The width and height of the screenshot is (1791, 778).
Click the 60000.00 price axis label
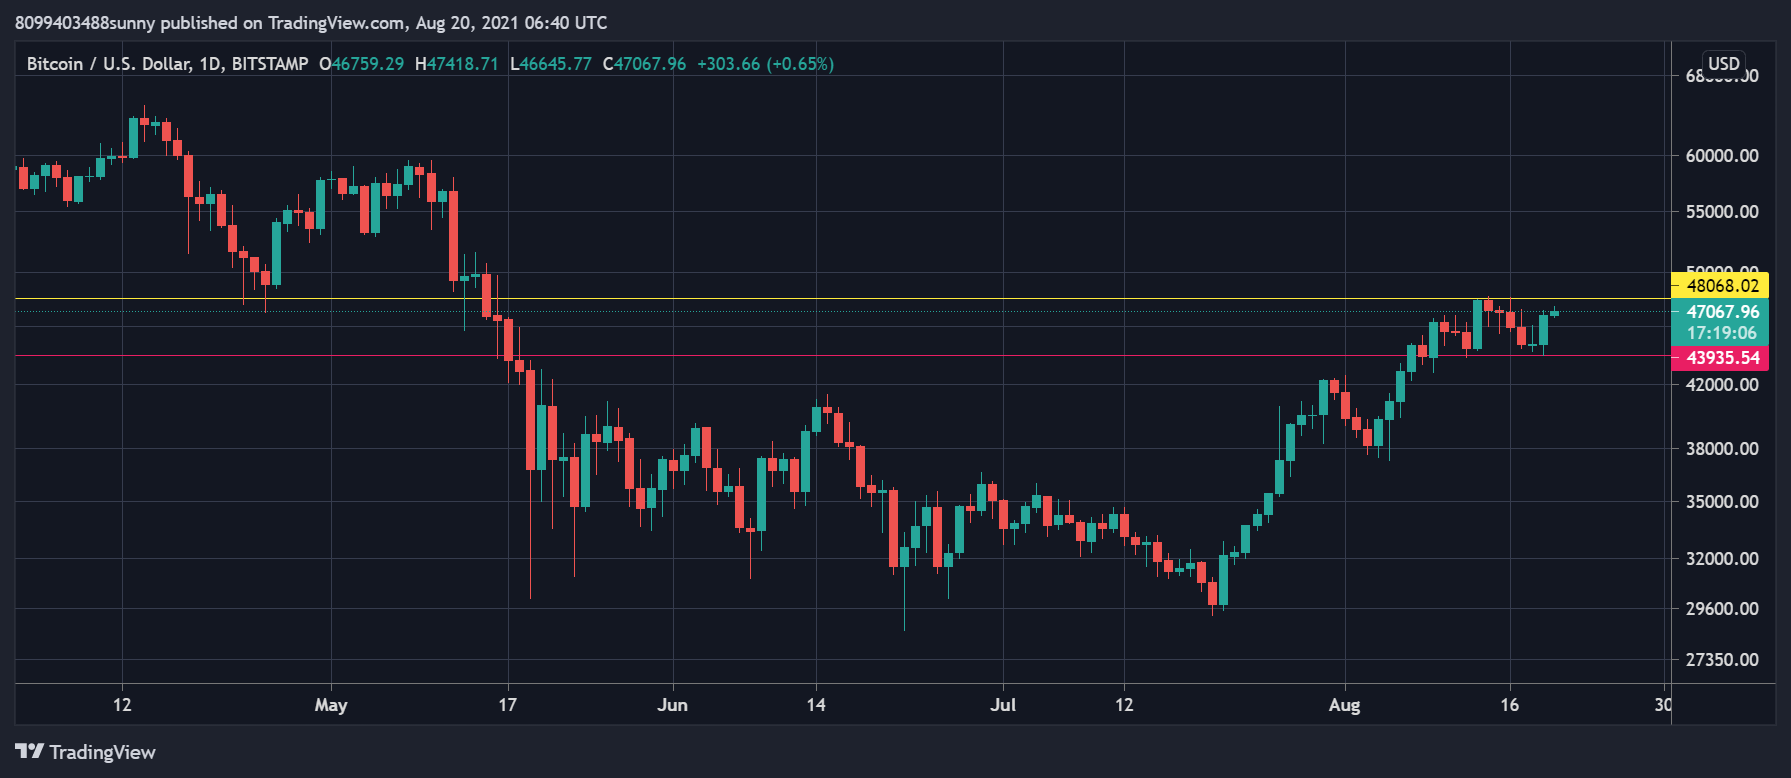pos(1722,156)
